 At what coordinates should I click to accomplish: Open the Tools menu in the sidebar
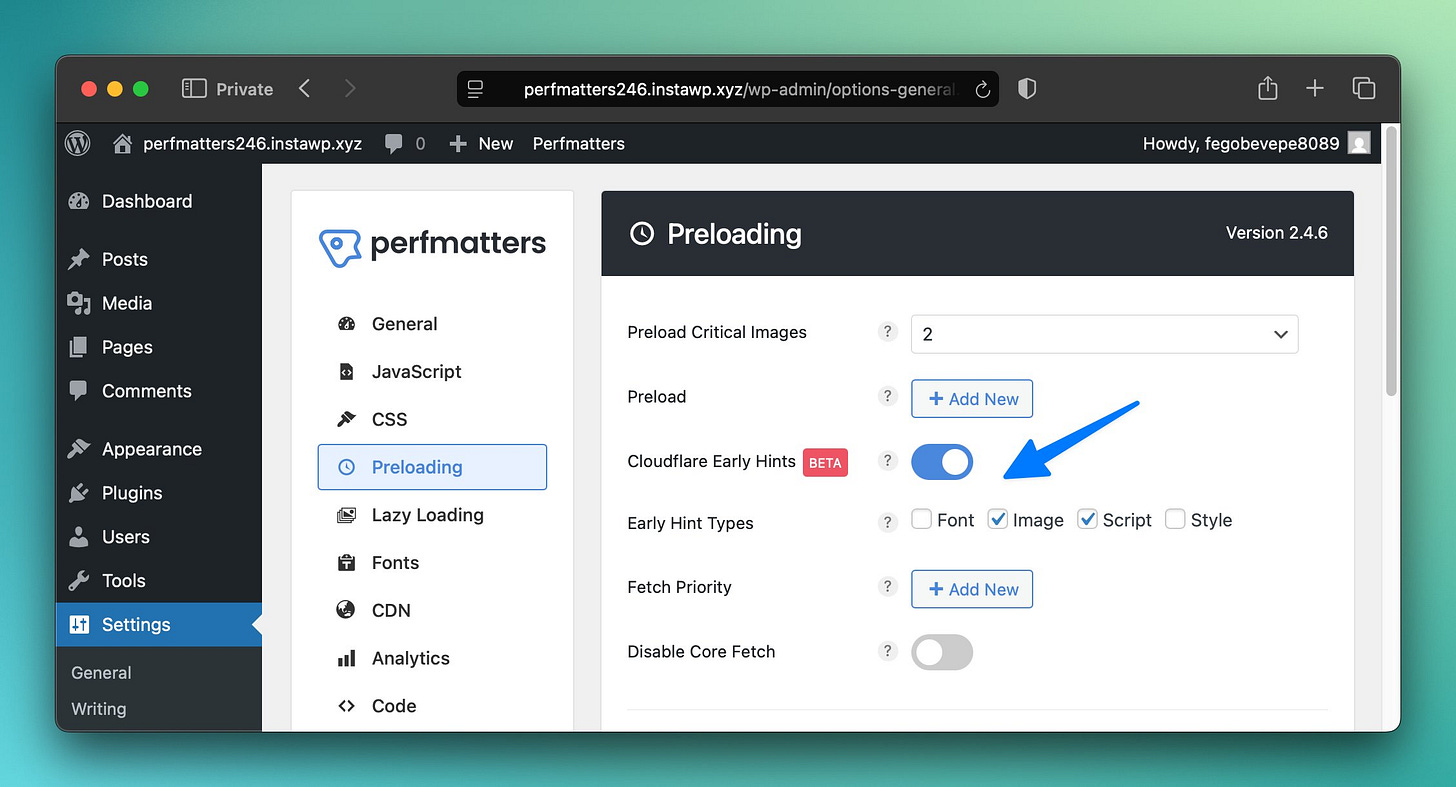159,581
